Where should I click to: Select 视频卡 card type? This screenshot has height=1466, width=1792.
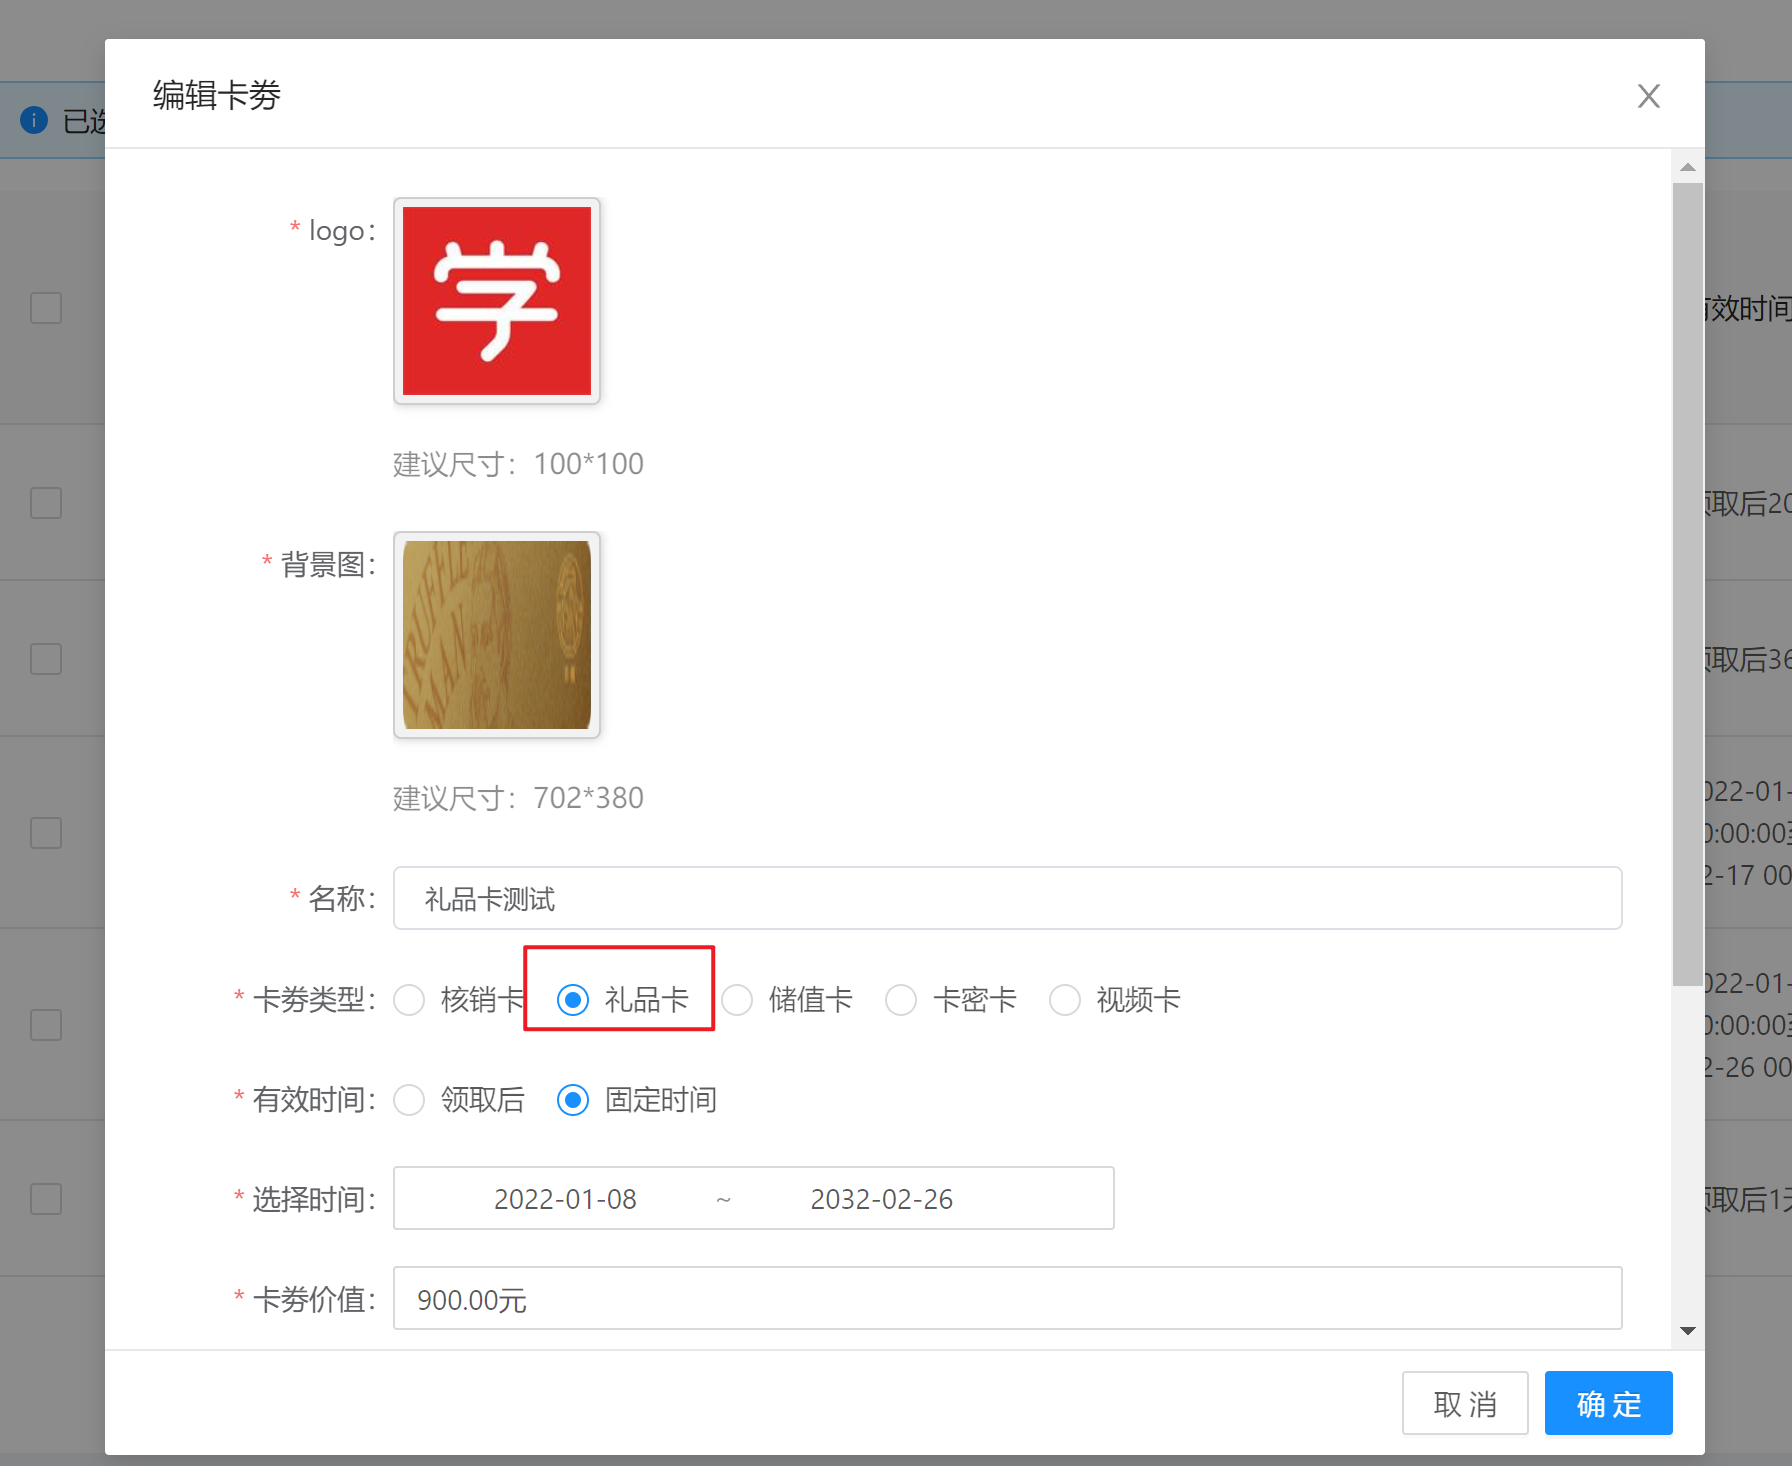[x=1065, y=1000]
